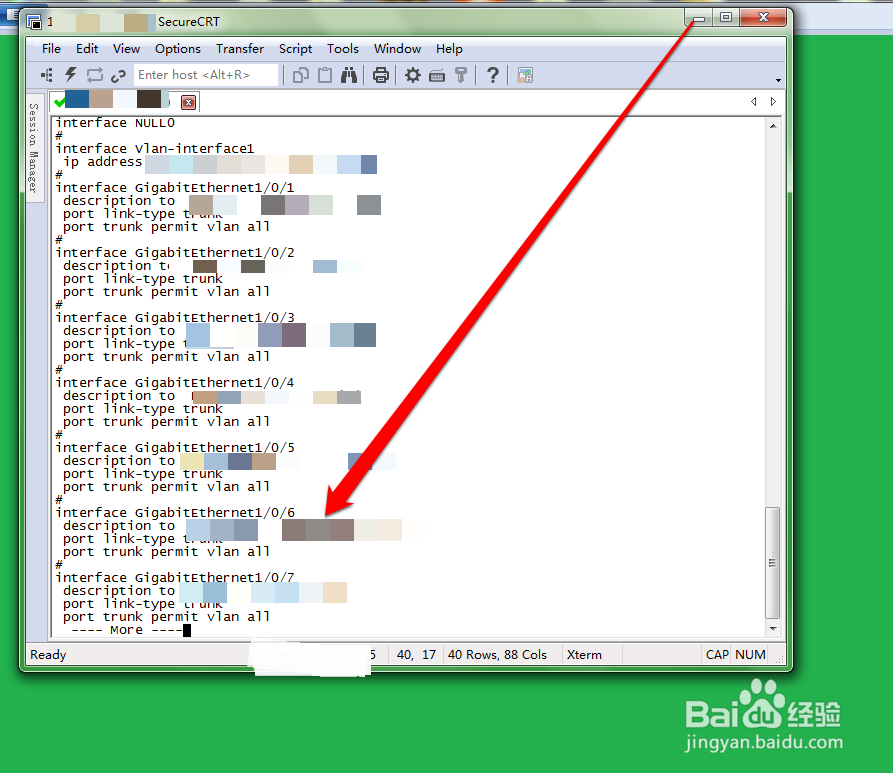Open the Options menu
Screen dimensions: 893x773
[178, 49]
